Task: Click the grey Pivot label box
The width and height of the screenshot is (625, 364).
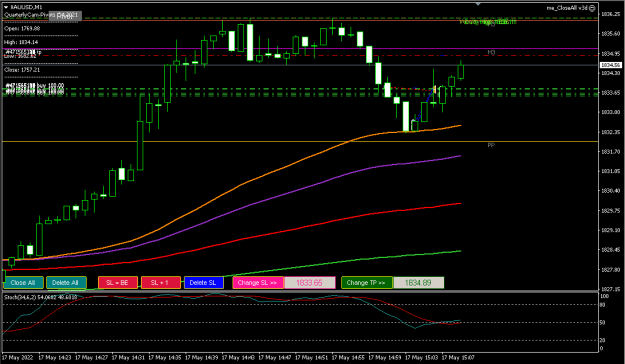Action: click(x=65, y=16)
